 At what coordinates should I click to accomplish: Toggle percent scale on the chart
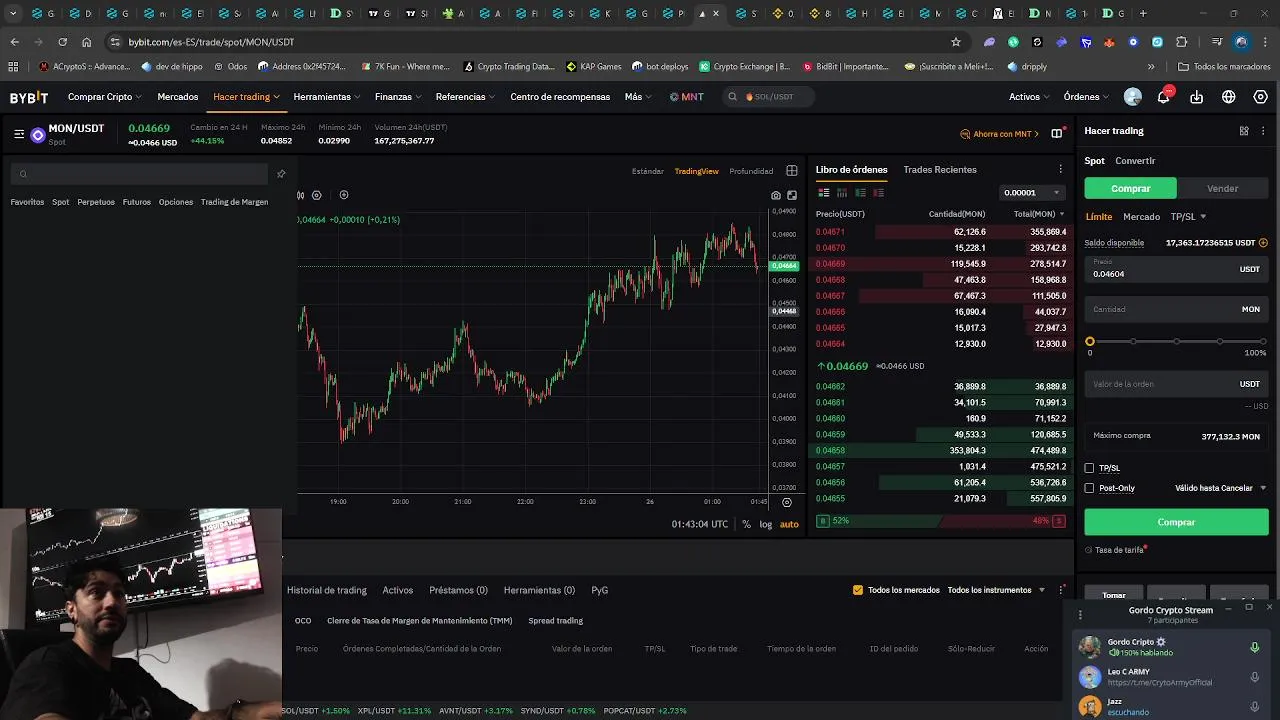click(746, 524)
